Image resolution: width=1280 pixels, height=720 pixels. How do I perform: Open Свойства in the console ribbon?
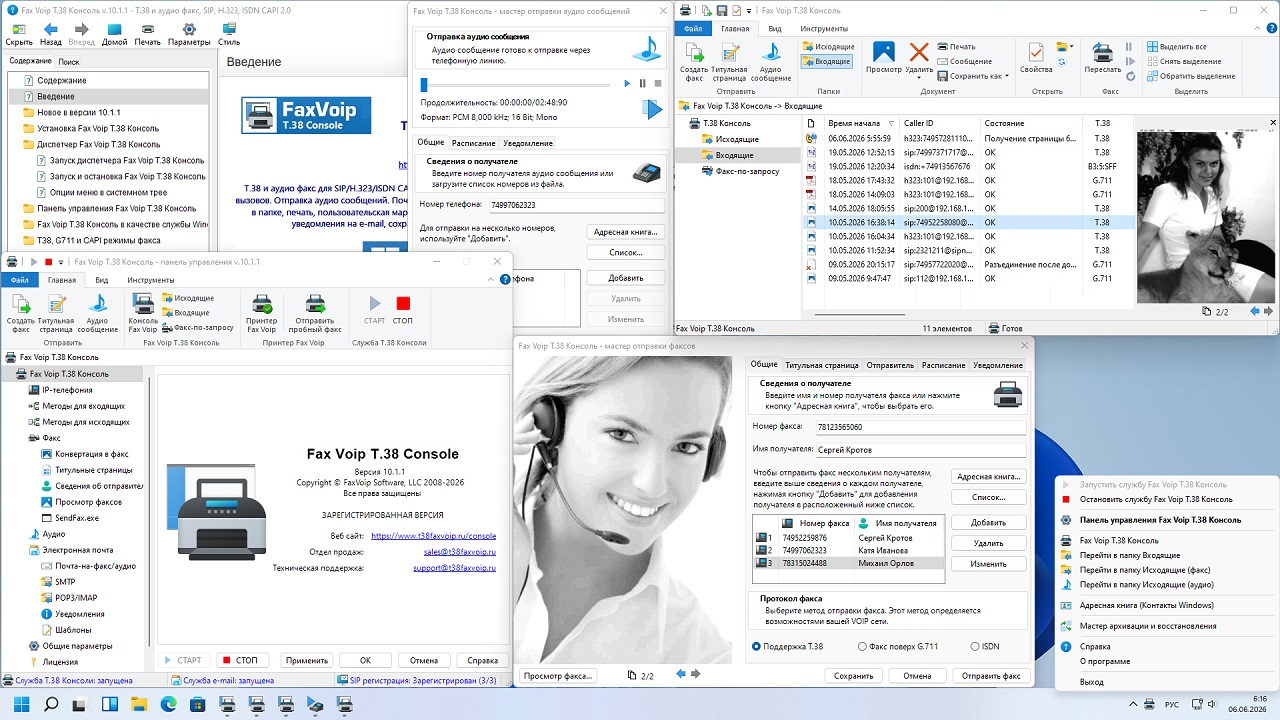(1036, 58)
